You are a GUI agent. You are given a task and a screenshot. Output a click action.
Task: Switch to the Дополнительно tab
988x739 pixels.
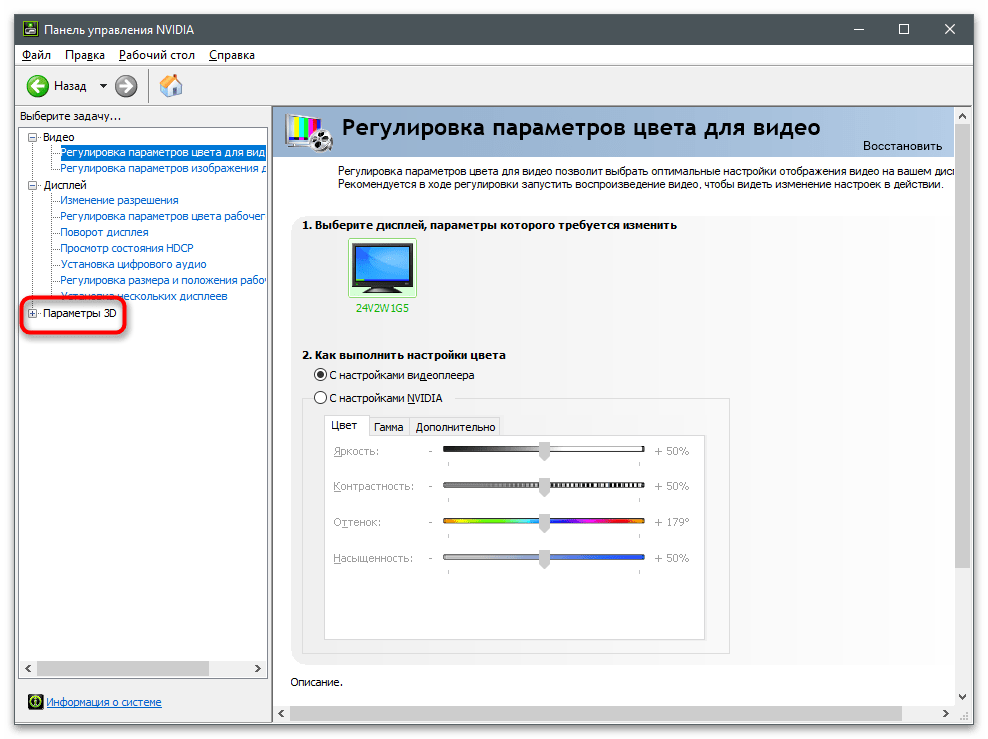455,427
